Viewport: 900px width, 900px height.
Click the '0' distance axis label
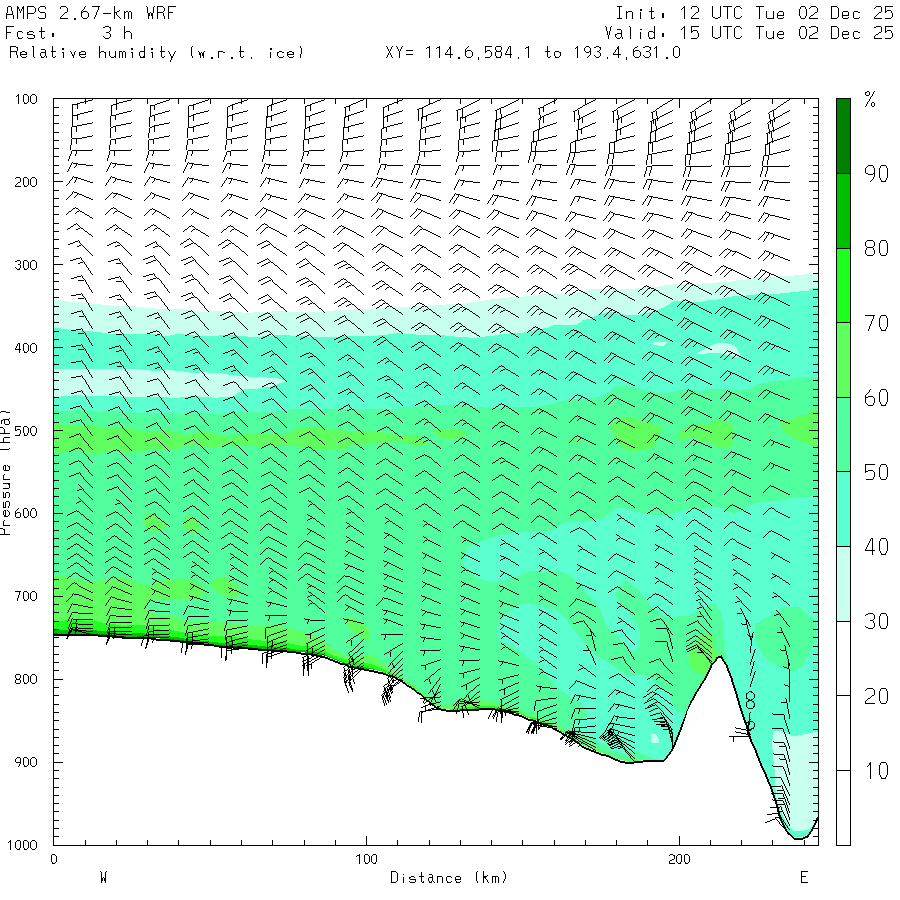(x=54, y=860)
